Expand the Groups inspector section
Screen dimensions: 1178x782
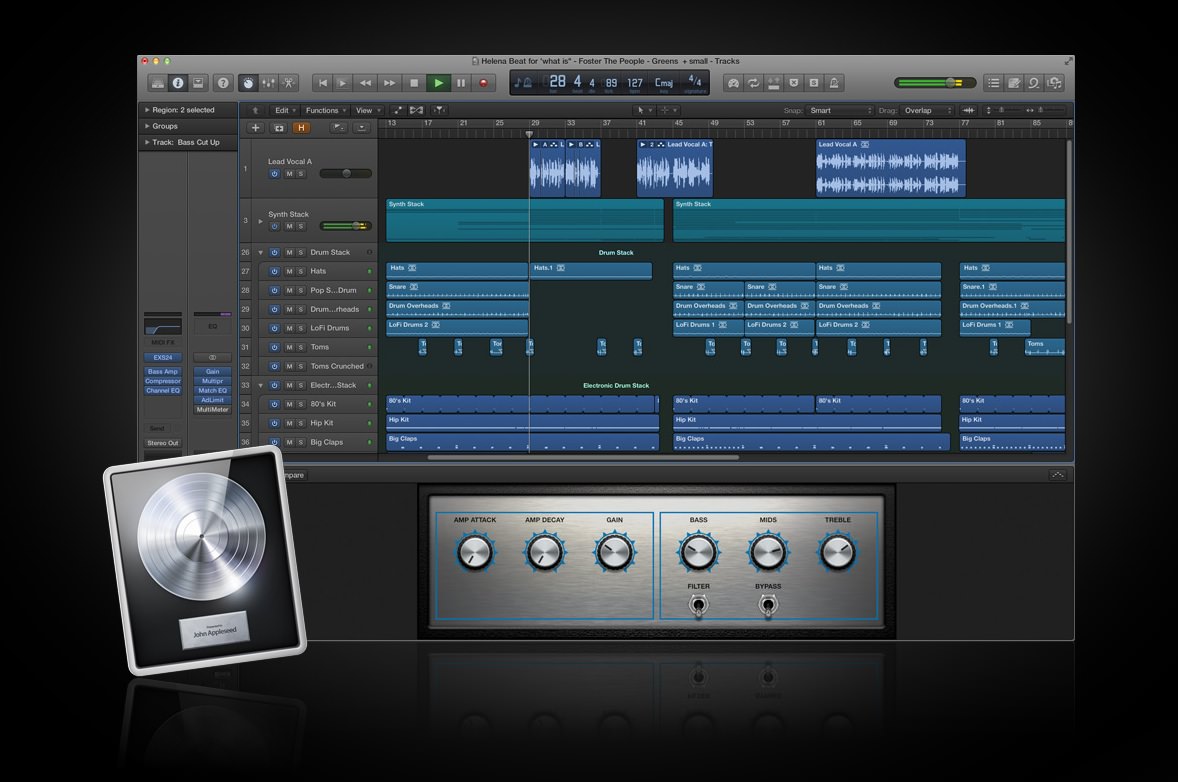coord(147,126)
